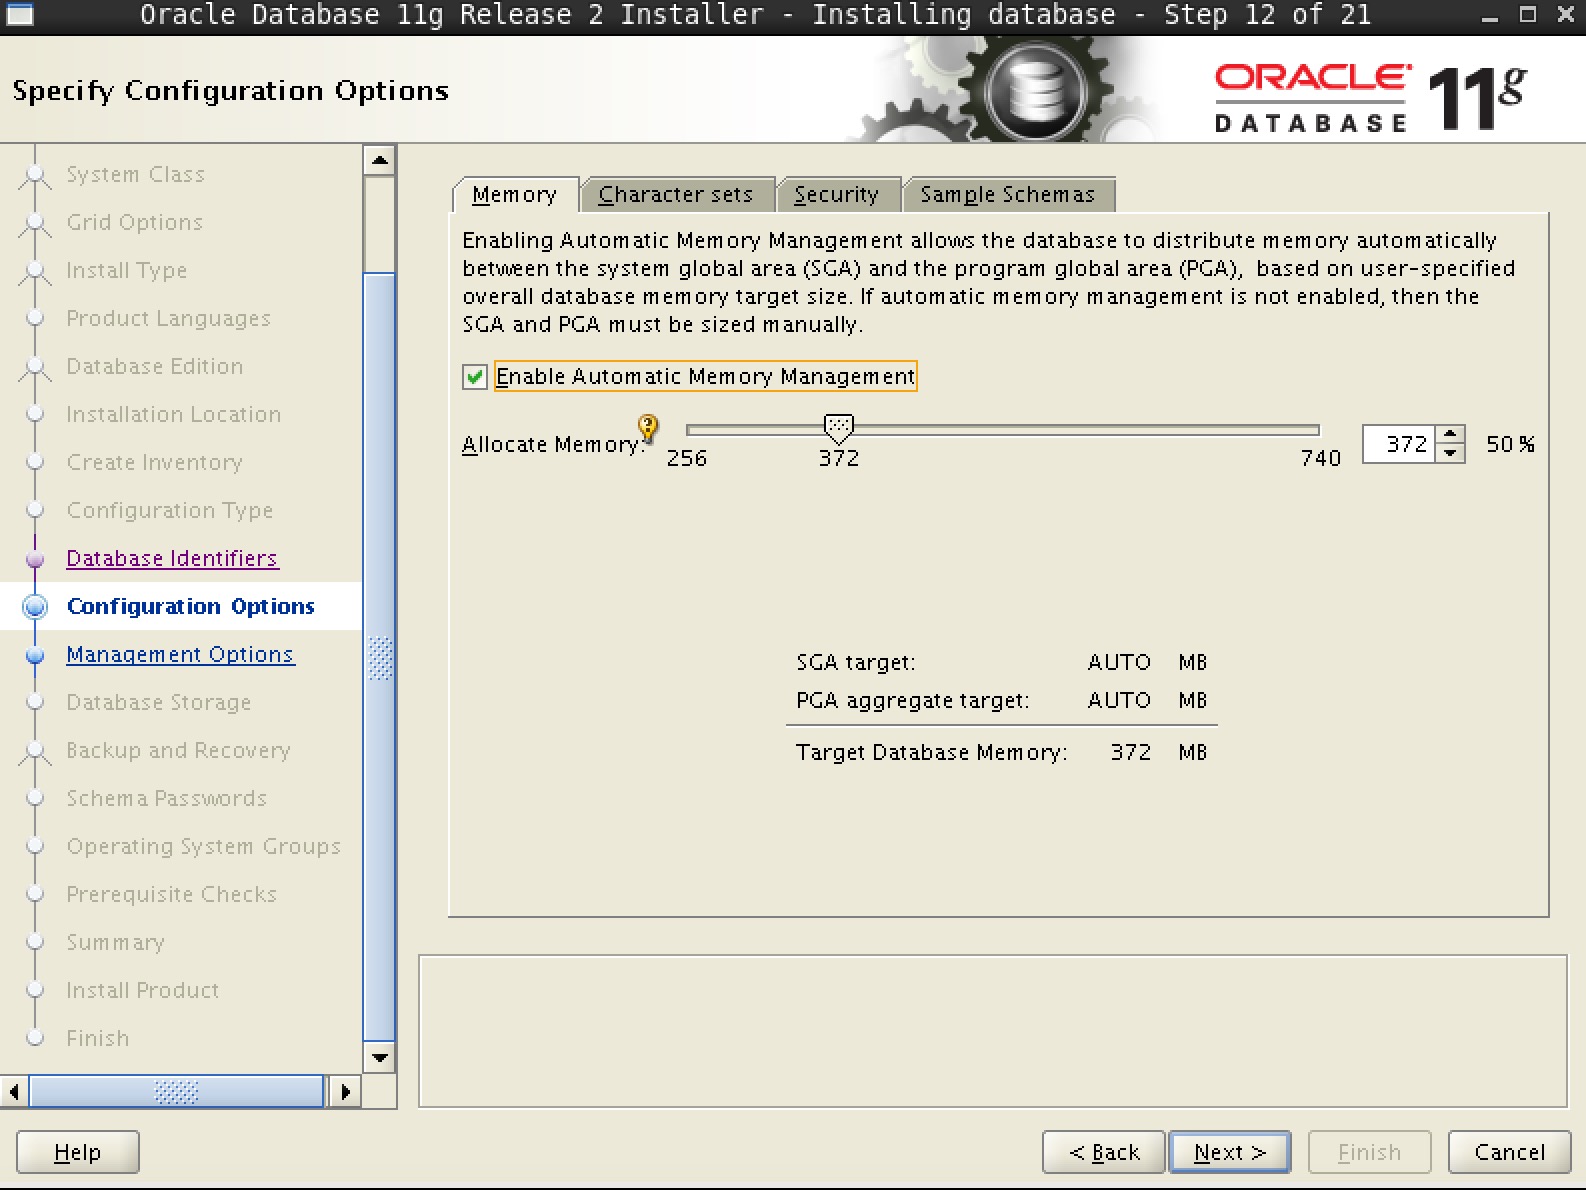
Task: Decrease memory value with spinner down arrow
Action: [x=1450, y=453]
